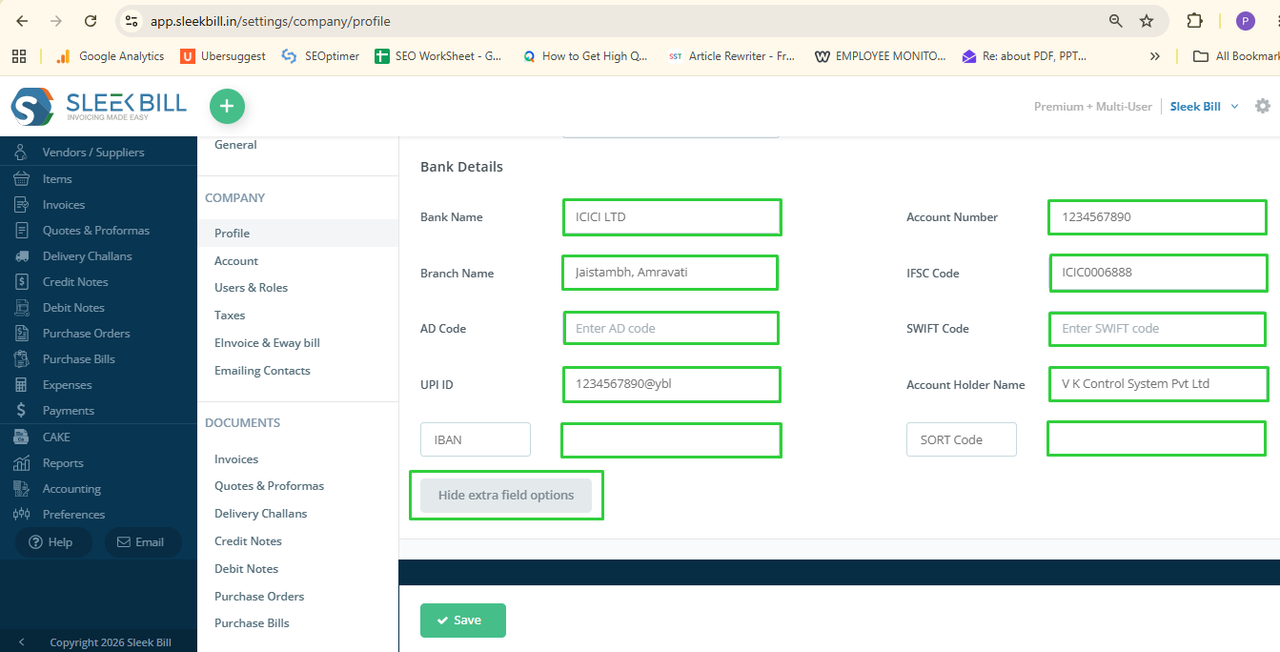Image resolution: width=1280 pixels, height=652 pixels.
Task: Click the Bank Name input field
Action: [672, 217]
